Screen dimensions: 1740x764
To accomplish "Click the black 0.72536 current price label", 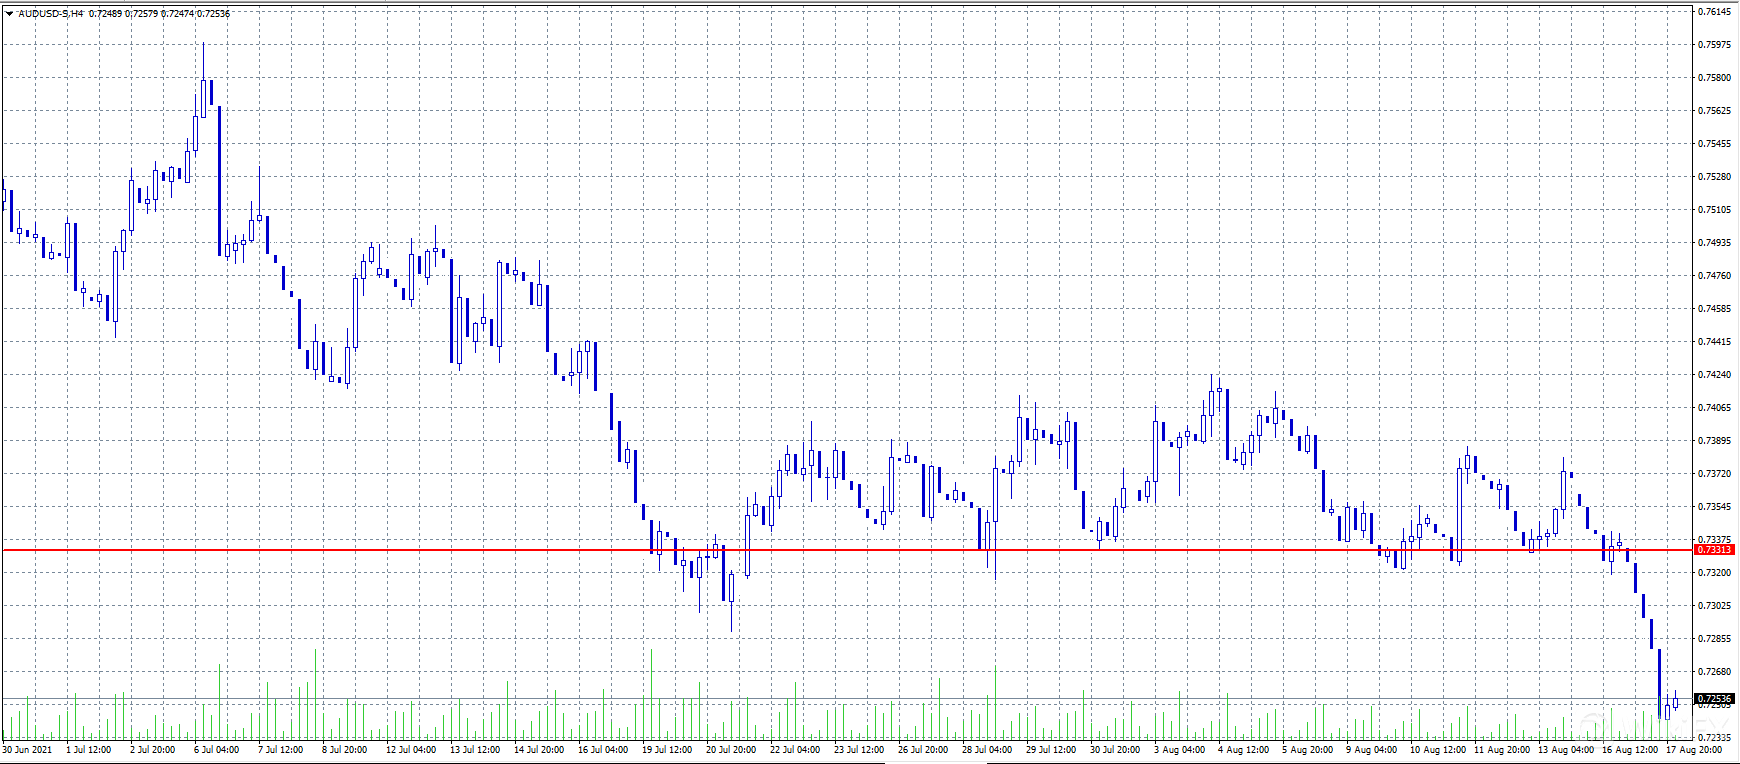I will tap(1714, 699).
